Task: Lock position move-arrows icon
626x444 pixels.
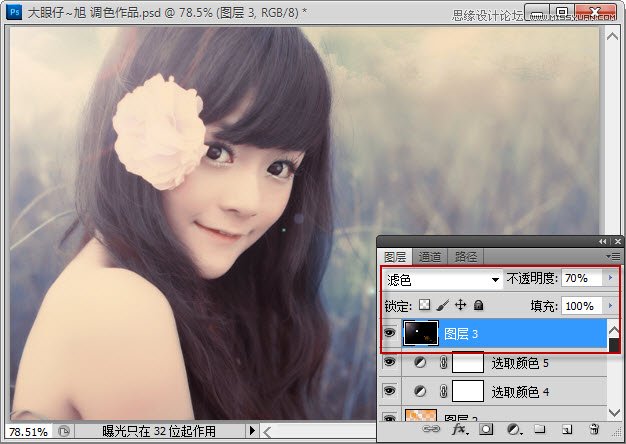Action: pos(460,305)
